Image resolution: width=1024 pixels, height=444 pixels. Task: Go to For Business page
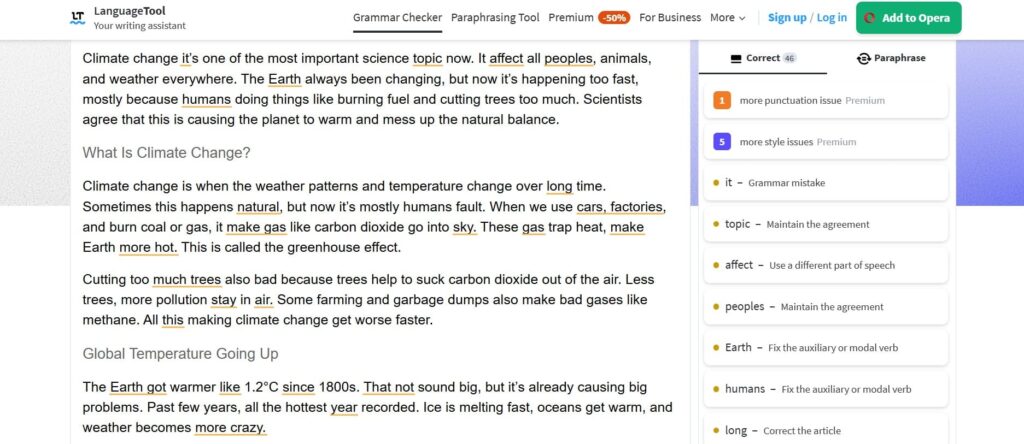click(x=670, y=18)
